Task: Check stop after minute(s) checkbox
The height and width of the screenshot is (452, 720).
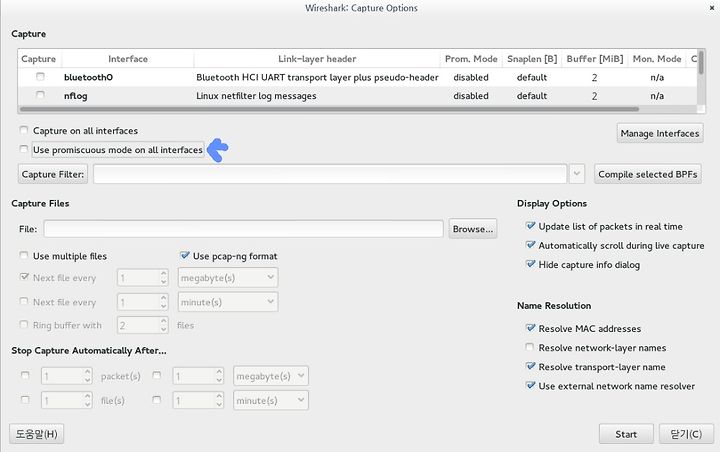Action: pyautogui.click(x=157, y=400)
